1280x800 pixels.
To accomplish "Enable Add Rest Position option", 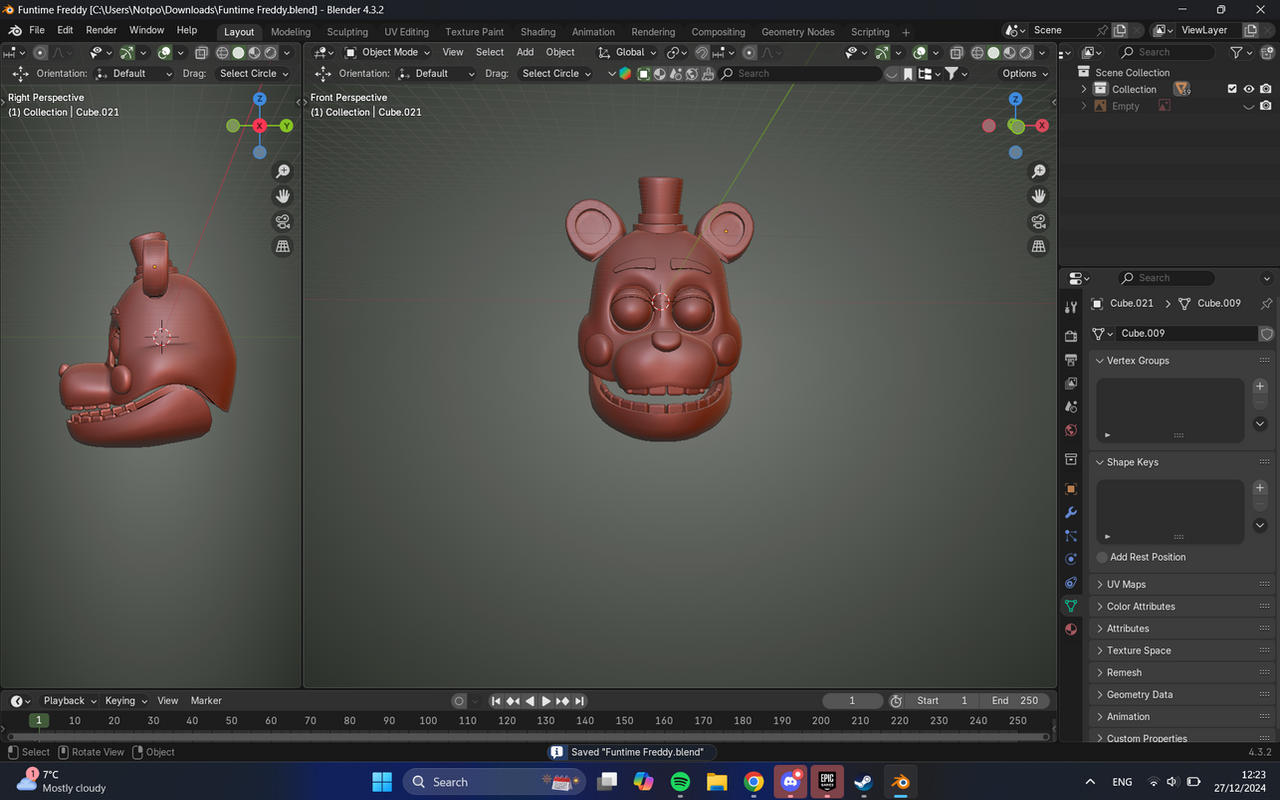I will click(x=1102, y=557).
